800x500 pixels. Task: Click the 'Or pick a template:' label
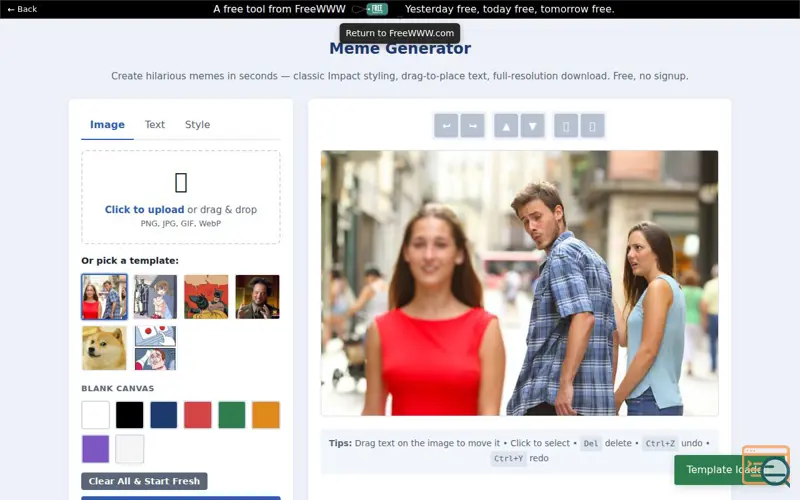(x=130, y=261)
